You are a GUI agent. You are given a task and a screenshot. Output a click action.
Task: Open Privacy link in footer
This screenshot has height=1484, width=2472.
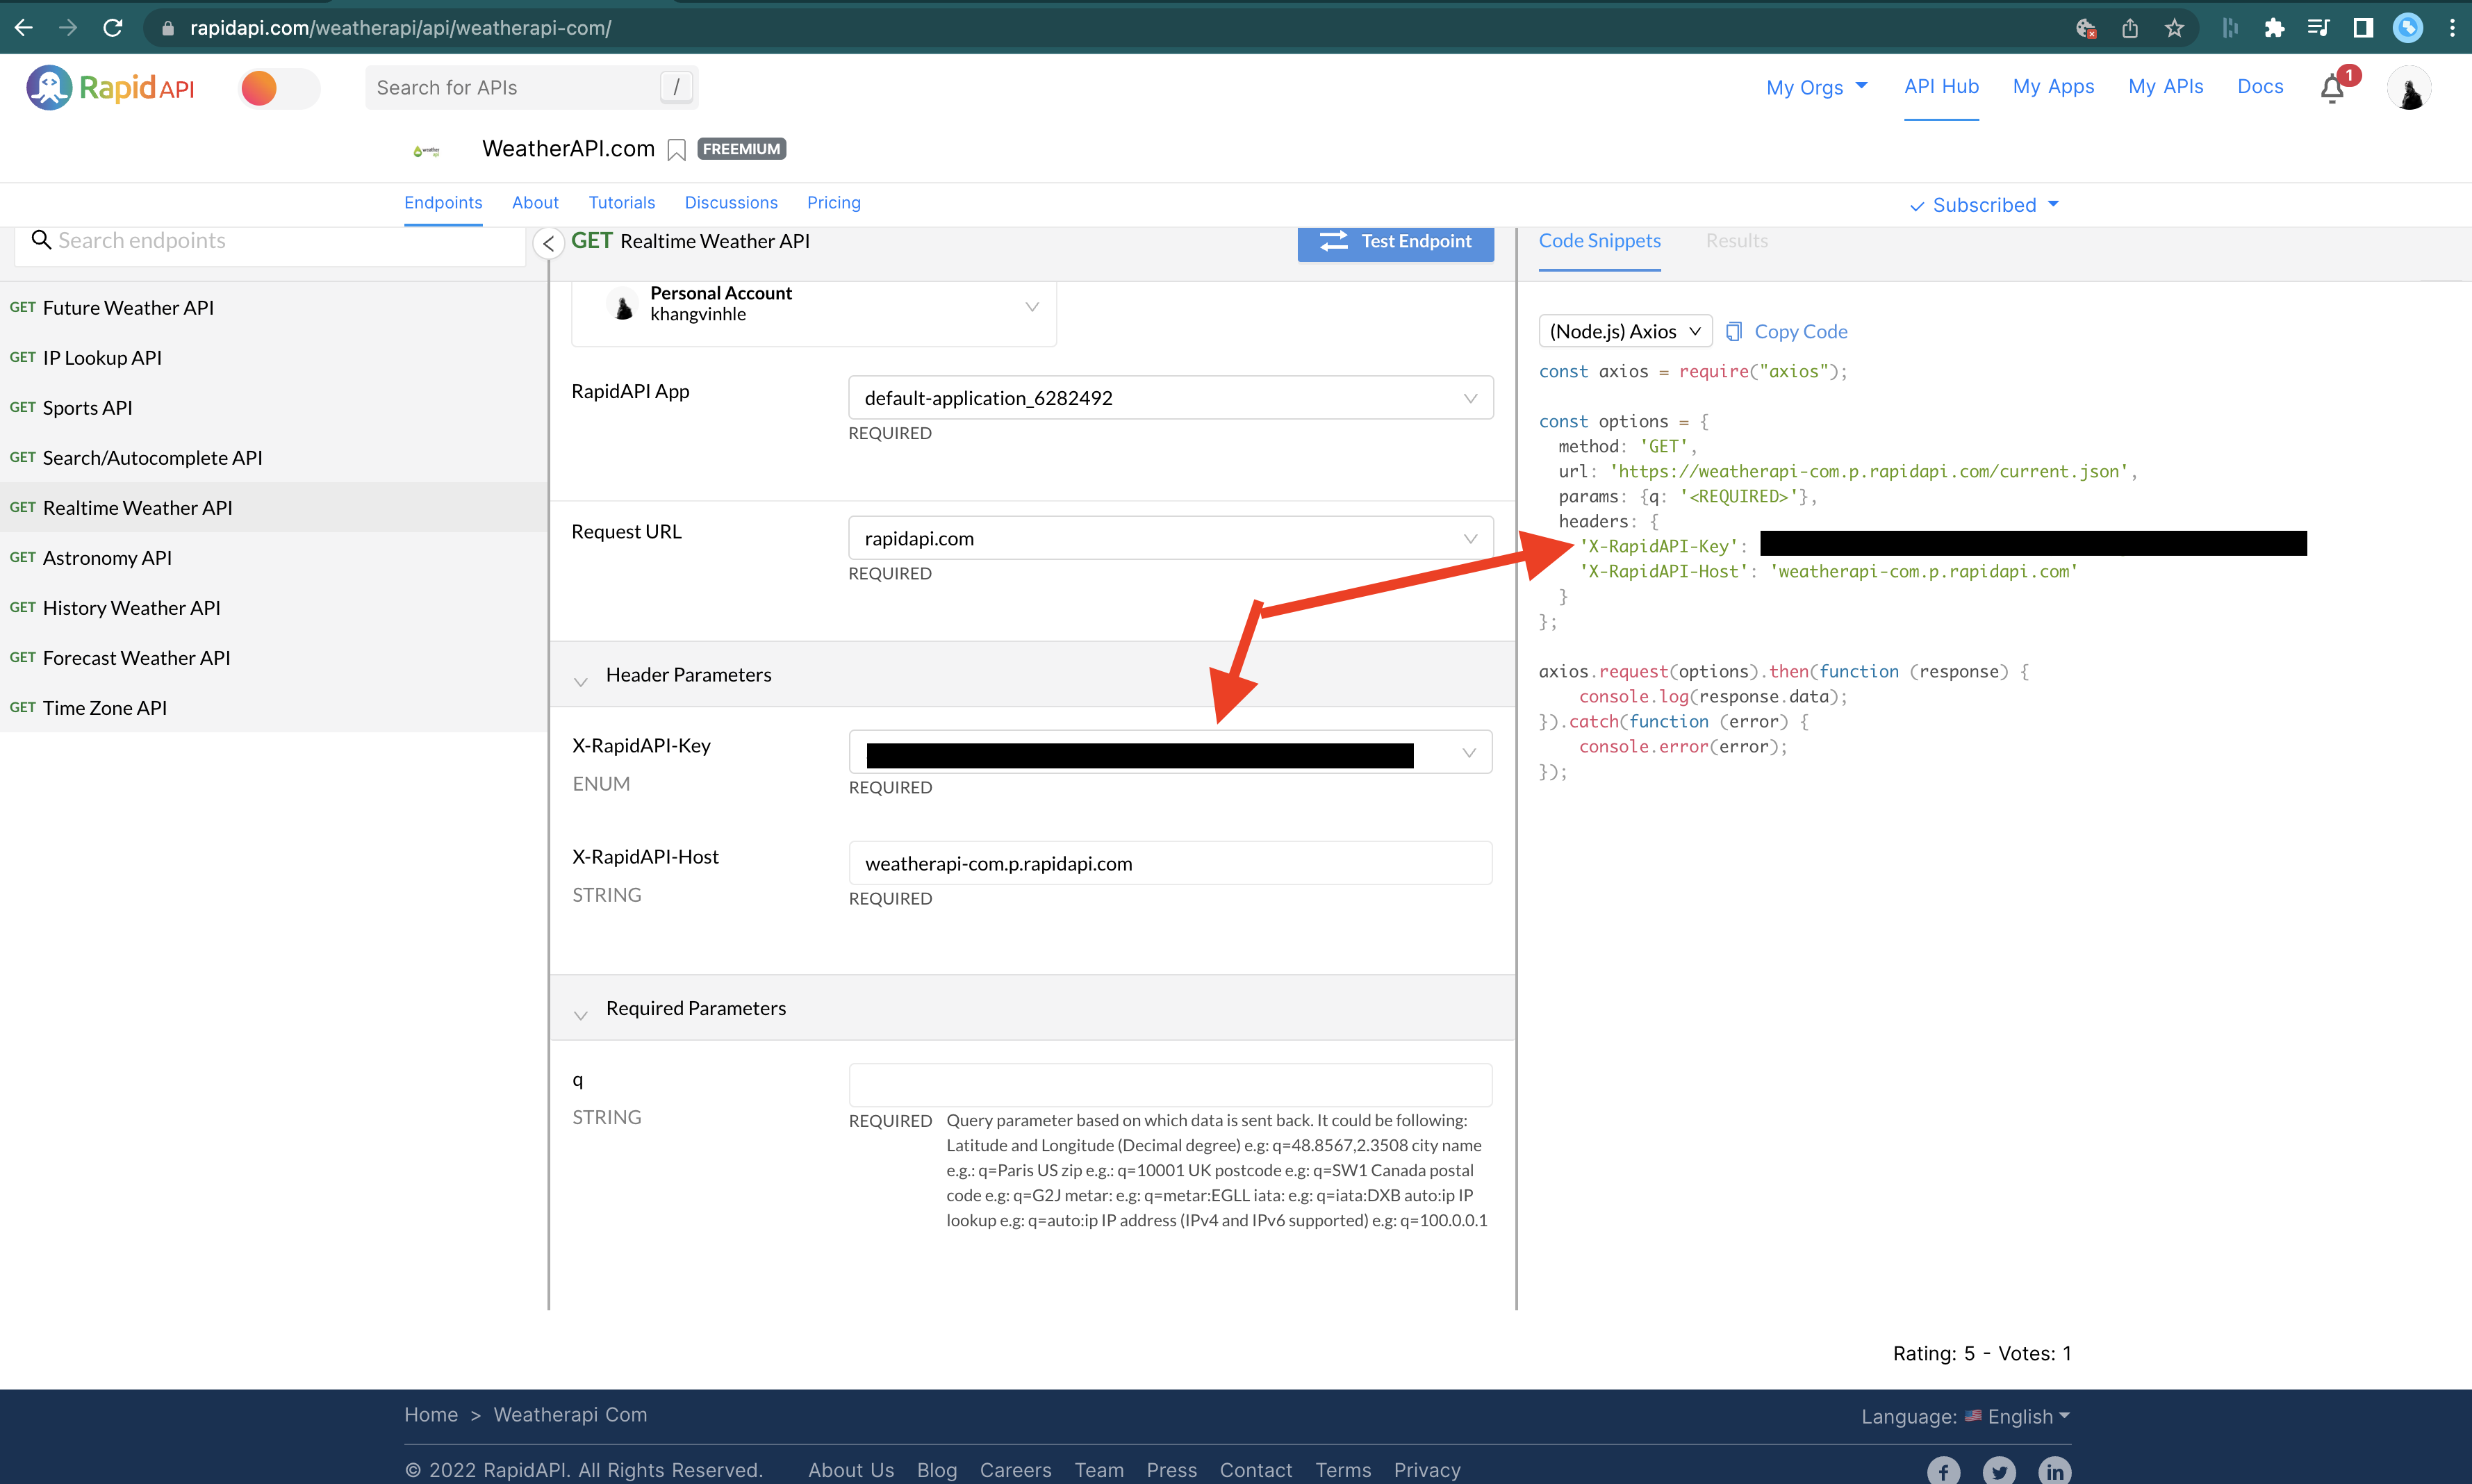coord(1427,1470)
